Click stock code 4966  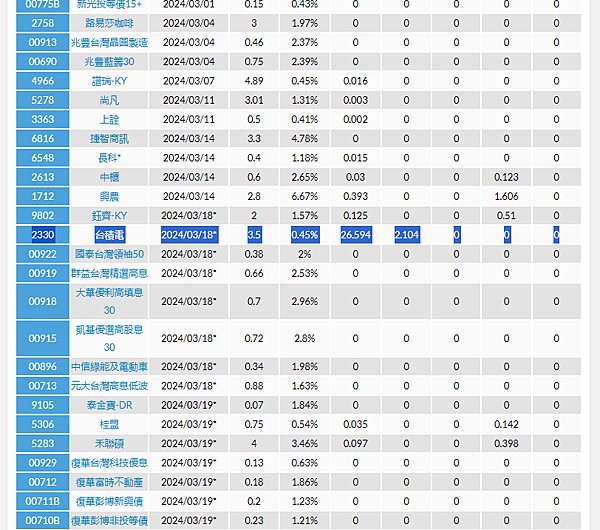(x=42, y=81)
